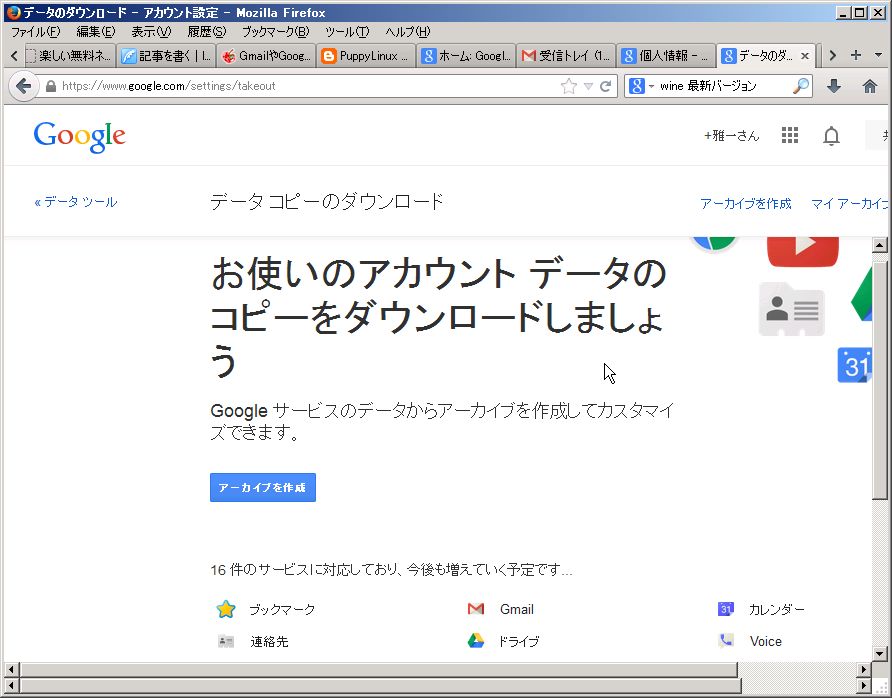Switch to the 記事を書く tab
Viewport: 892px width, 698px height.
[x=166, y=56]
